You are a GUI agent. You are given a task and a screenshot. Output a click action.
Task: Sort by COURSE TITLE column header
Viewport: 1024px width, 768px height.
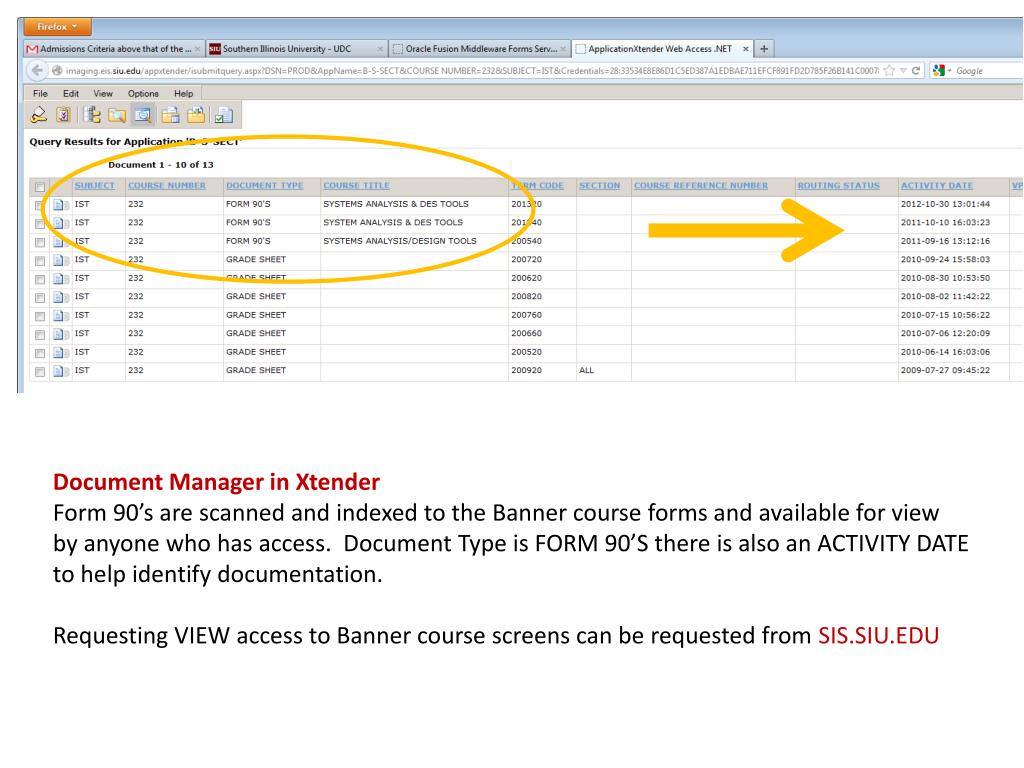357,185
